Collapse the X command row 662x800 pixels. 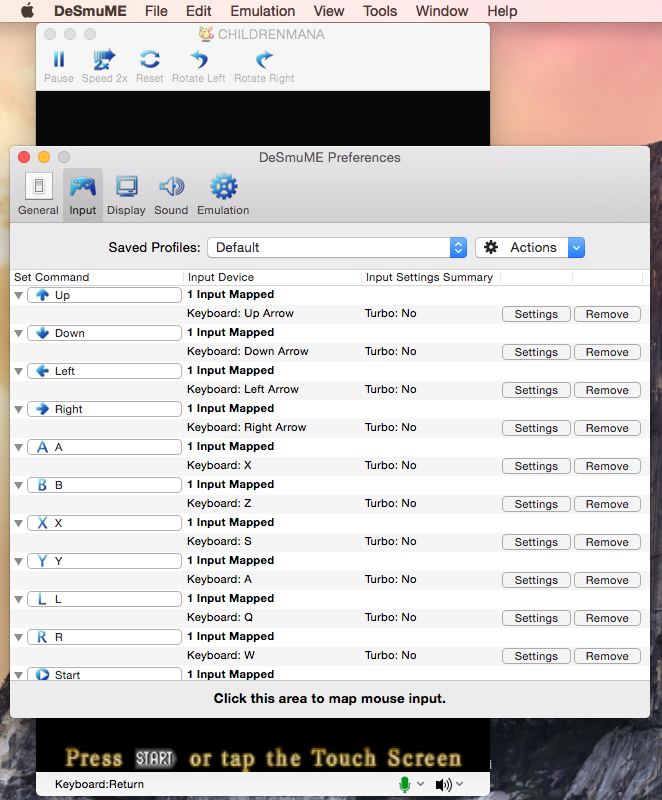[18, 523]
